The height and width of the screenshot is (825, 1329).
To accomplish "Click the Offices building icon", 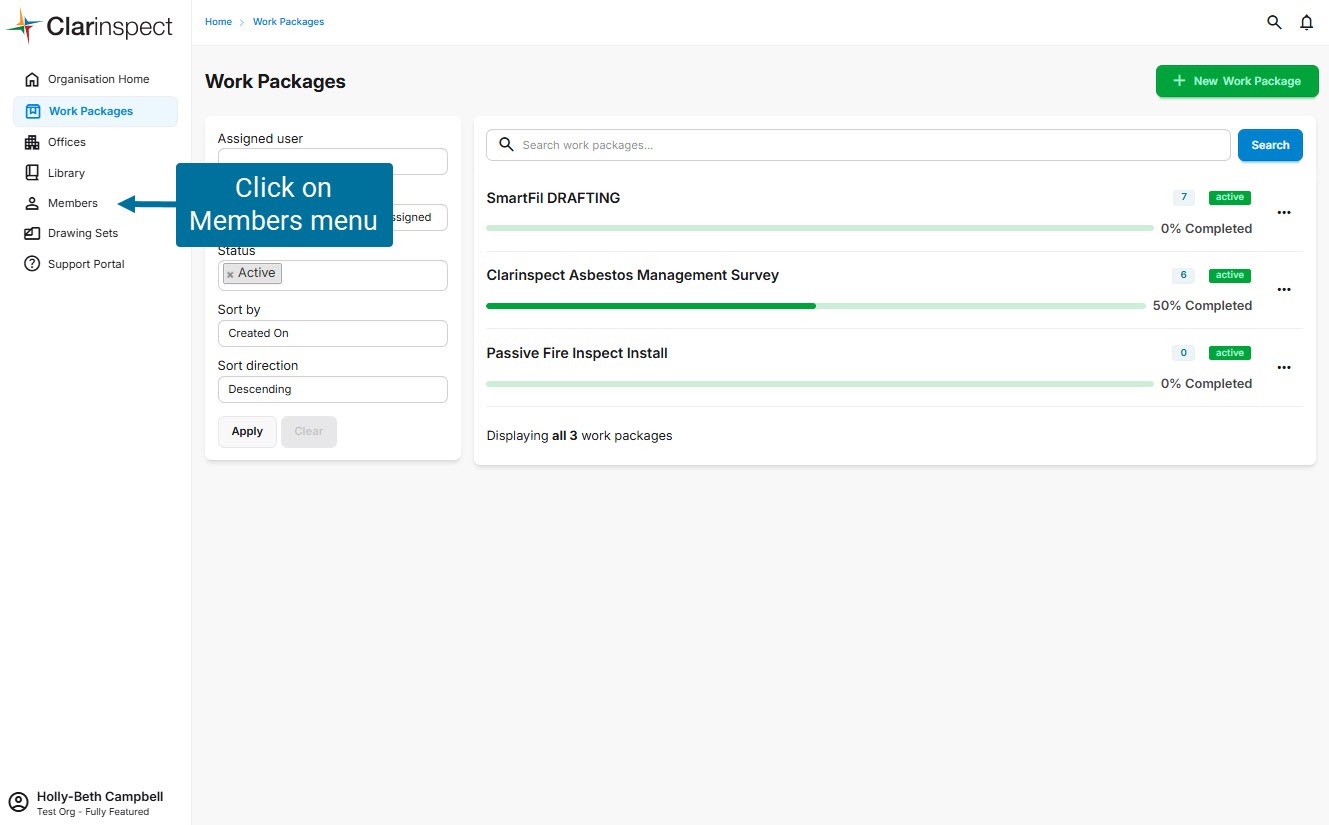I will pyautogui.click(x=32, y=142).
